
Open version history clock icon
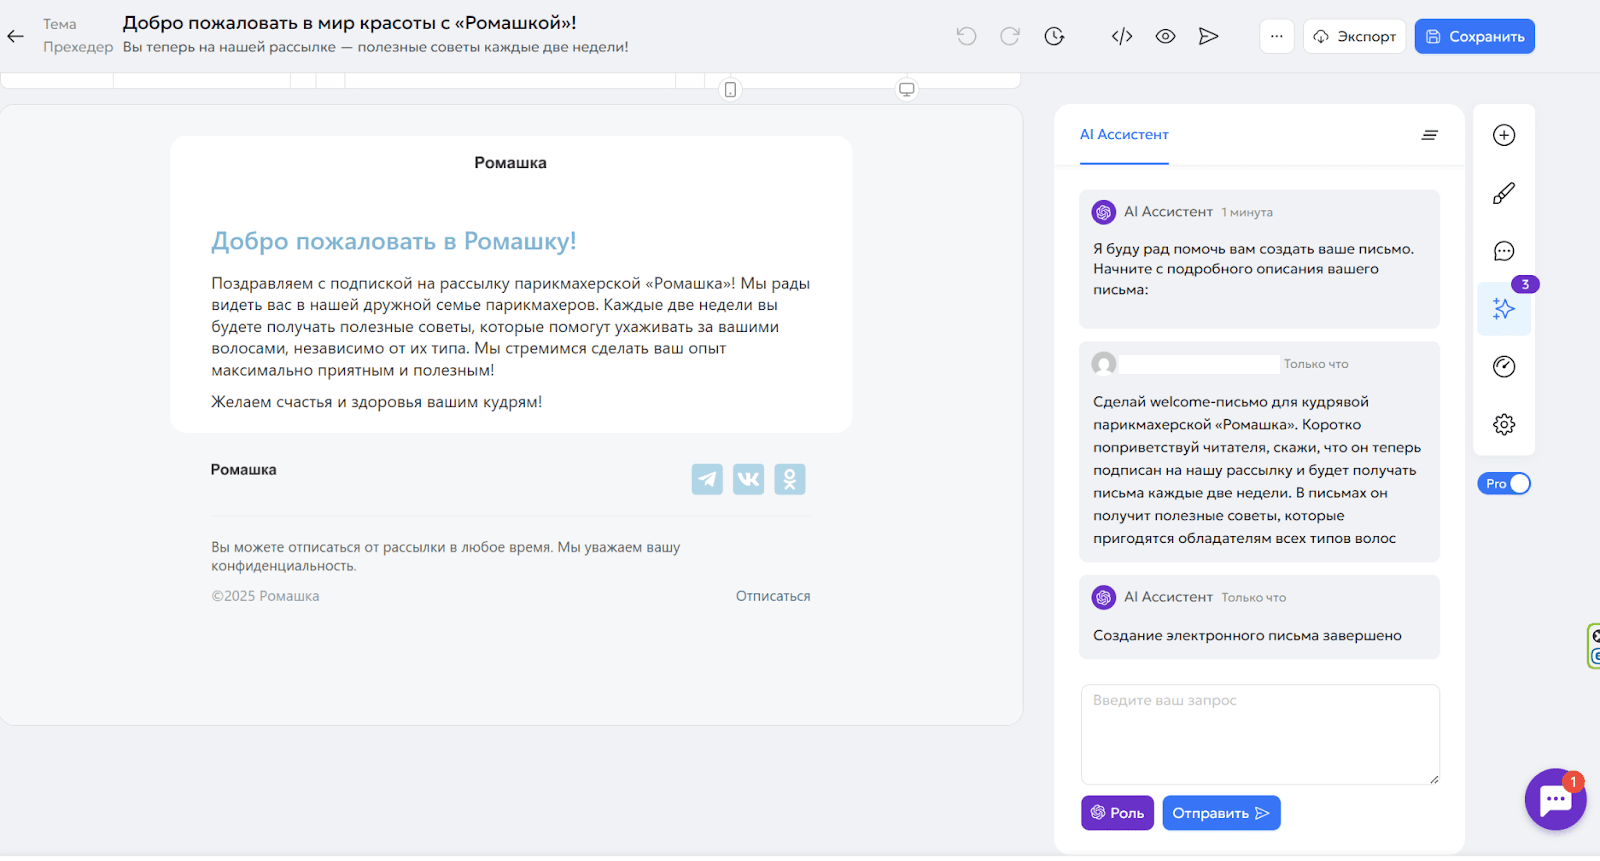pos(1054,37)
